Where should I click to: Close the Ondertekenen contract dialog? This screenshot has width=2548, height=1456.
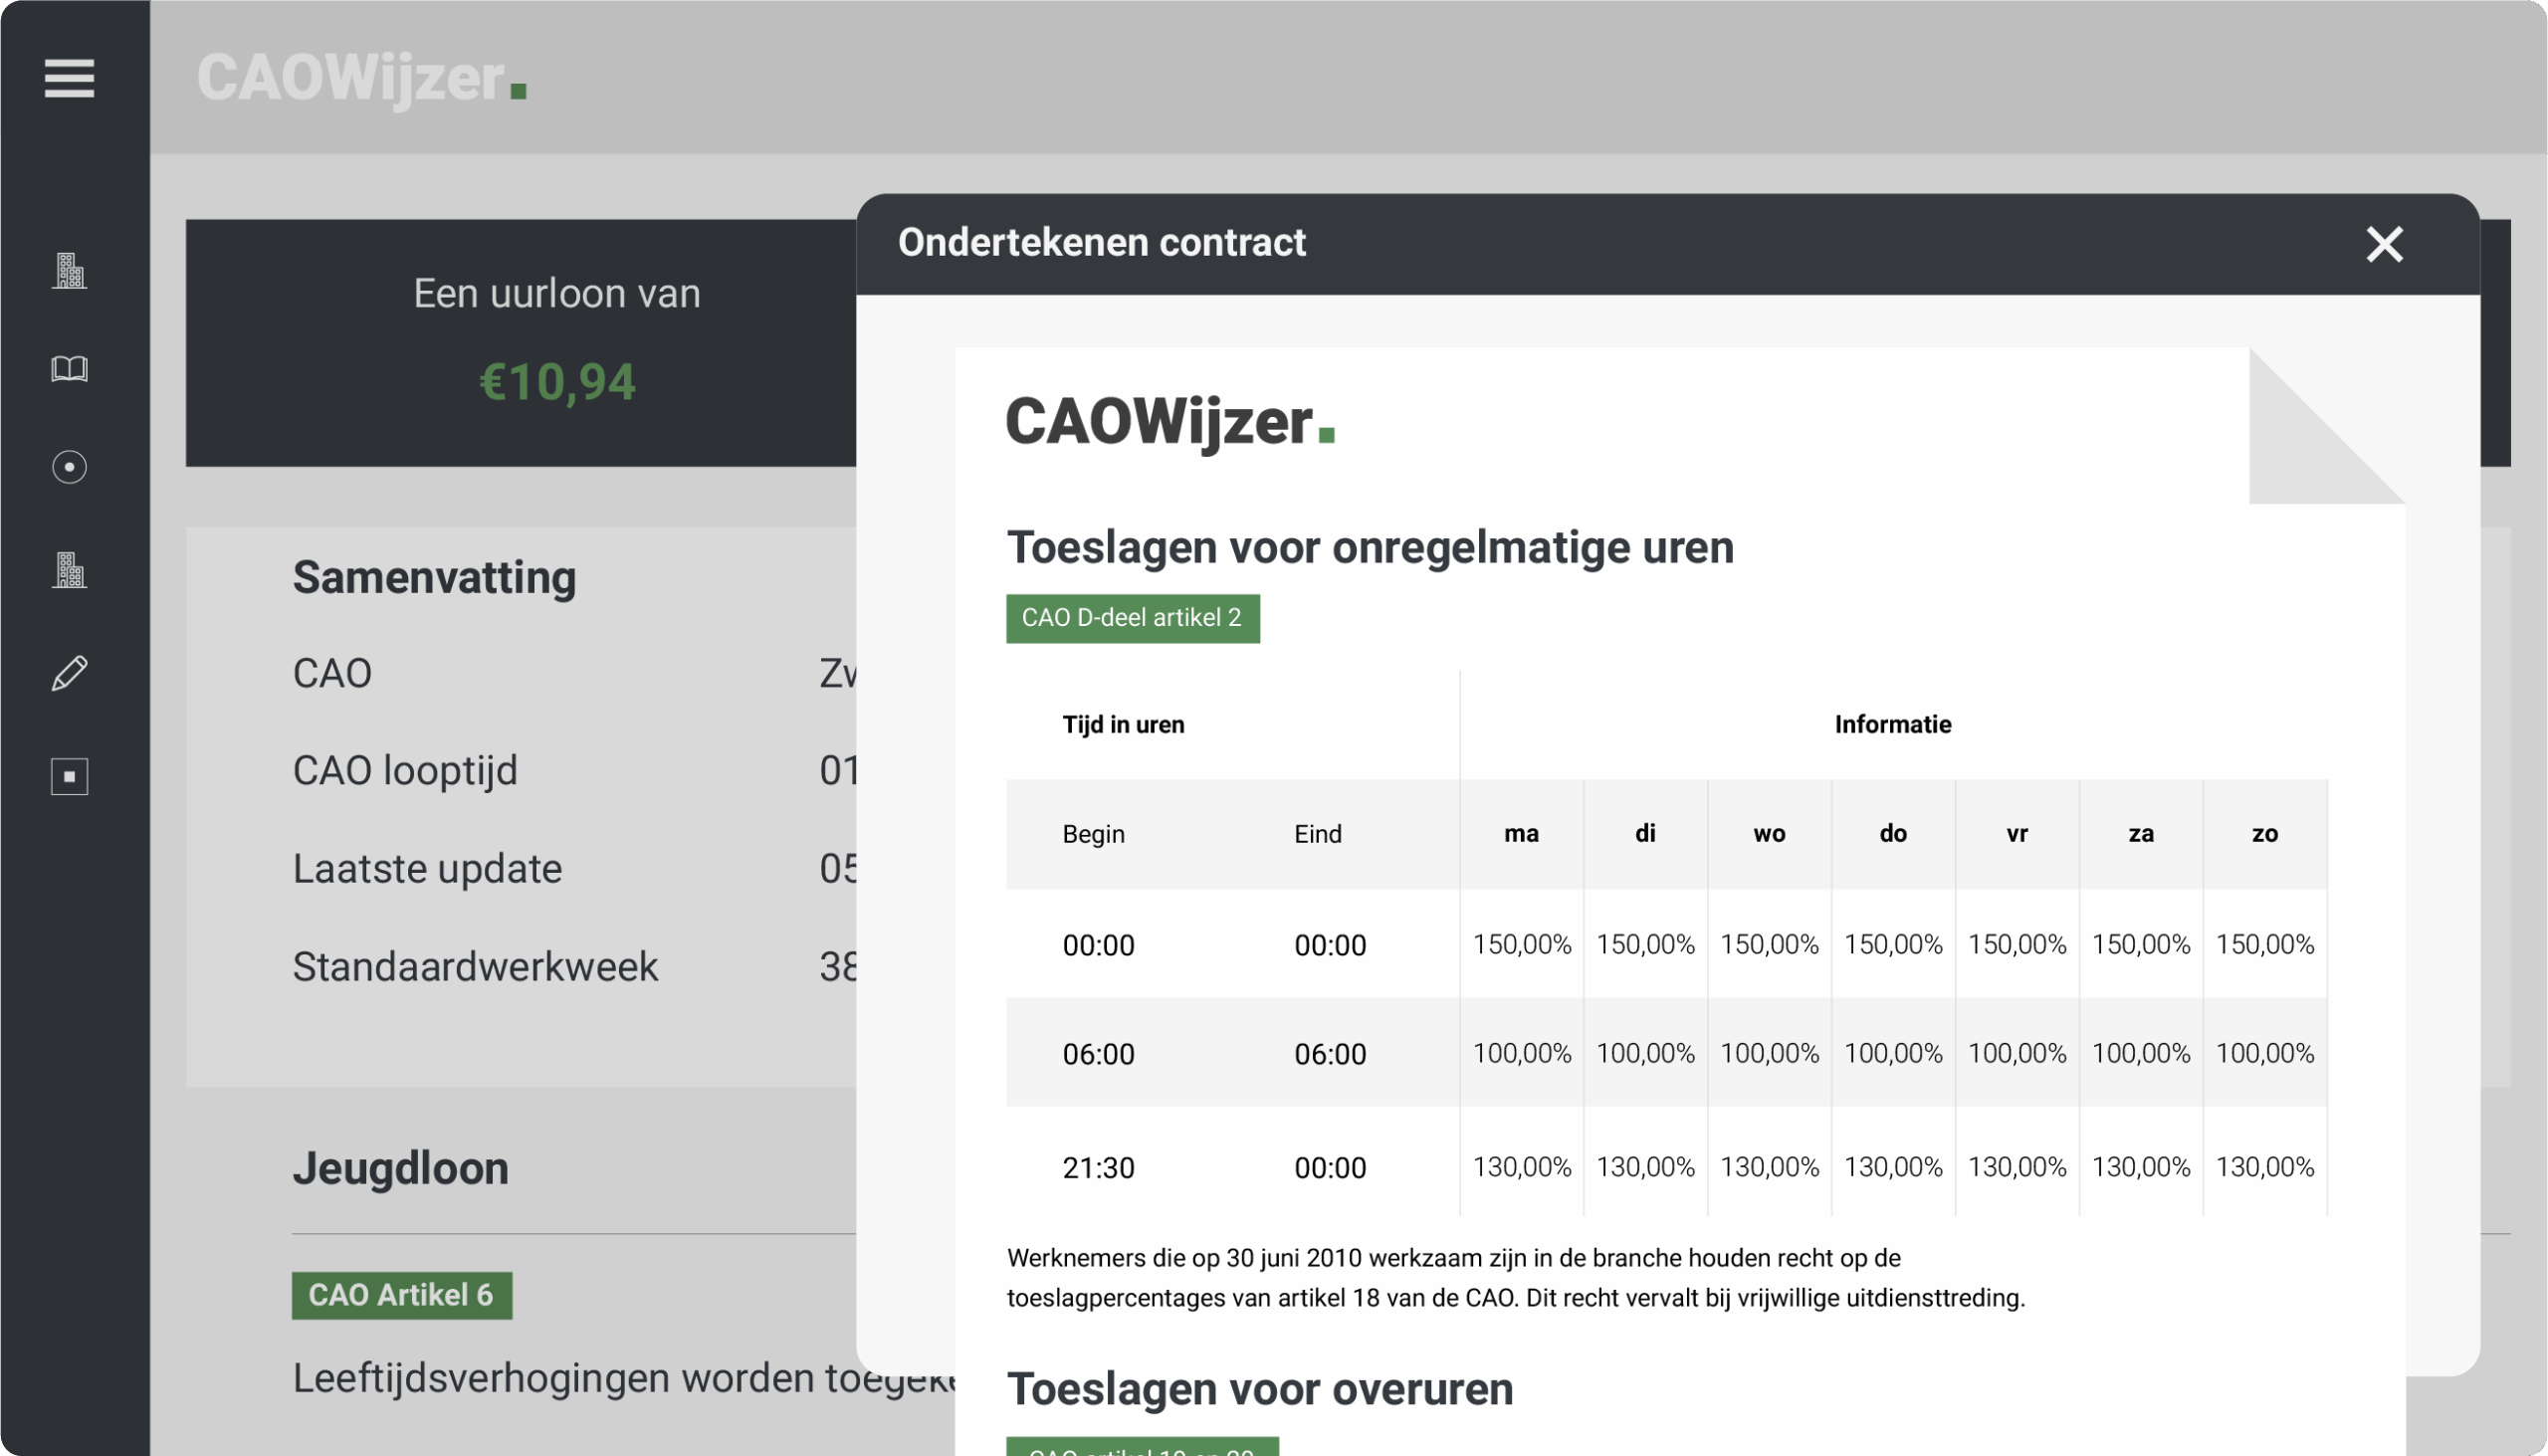[x=2384, y=244]
